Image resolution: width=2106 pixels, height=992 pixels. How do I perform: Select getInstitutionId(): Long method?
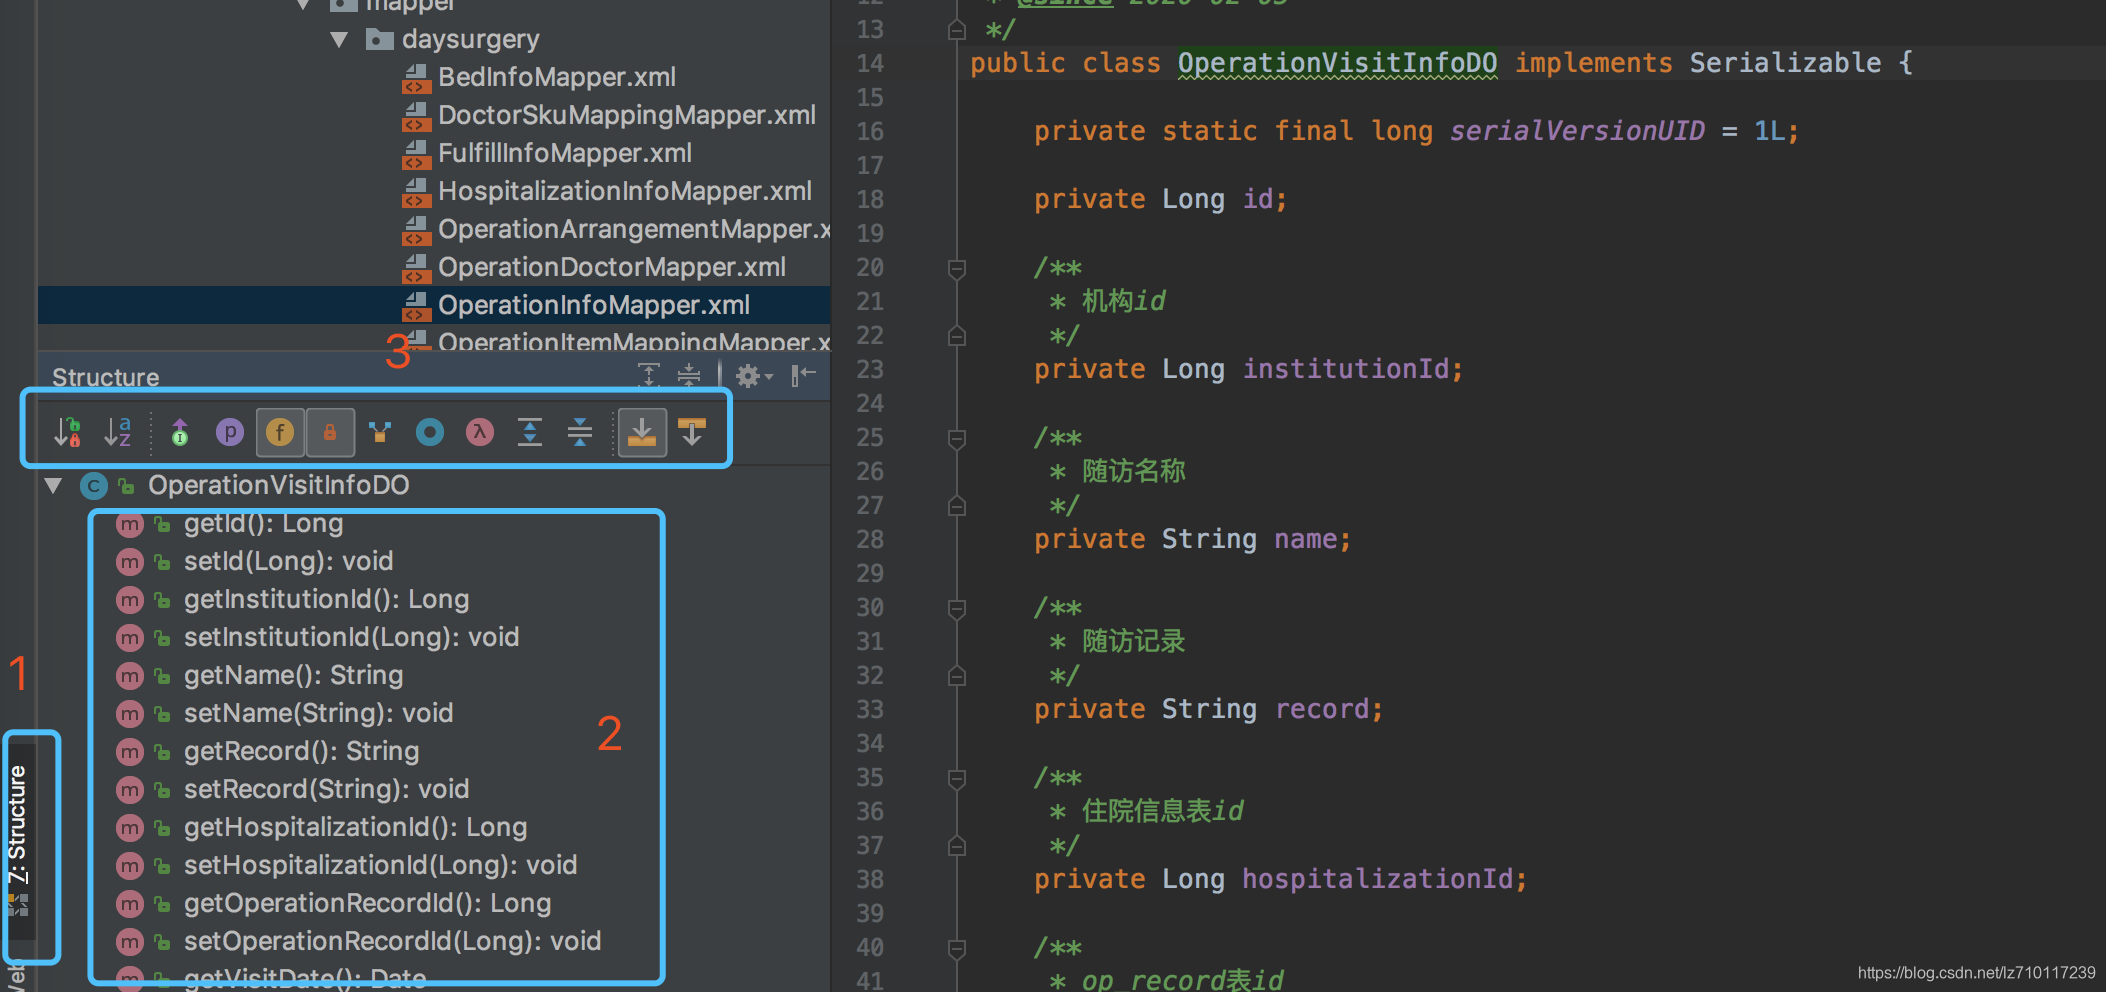326,599
